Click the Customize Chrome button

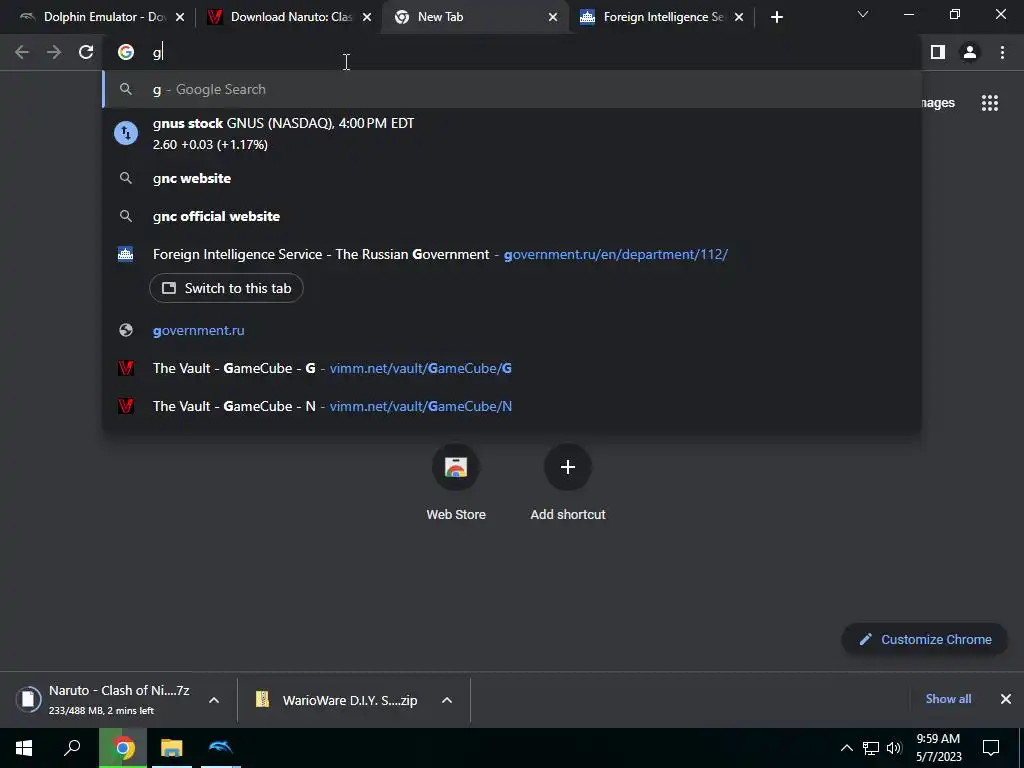point(925,639)
